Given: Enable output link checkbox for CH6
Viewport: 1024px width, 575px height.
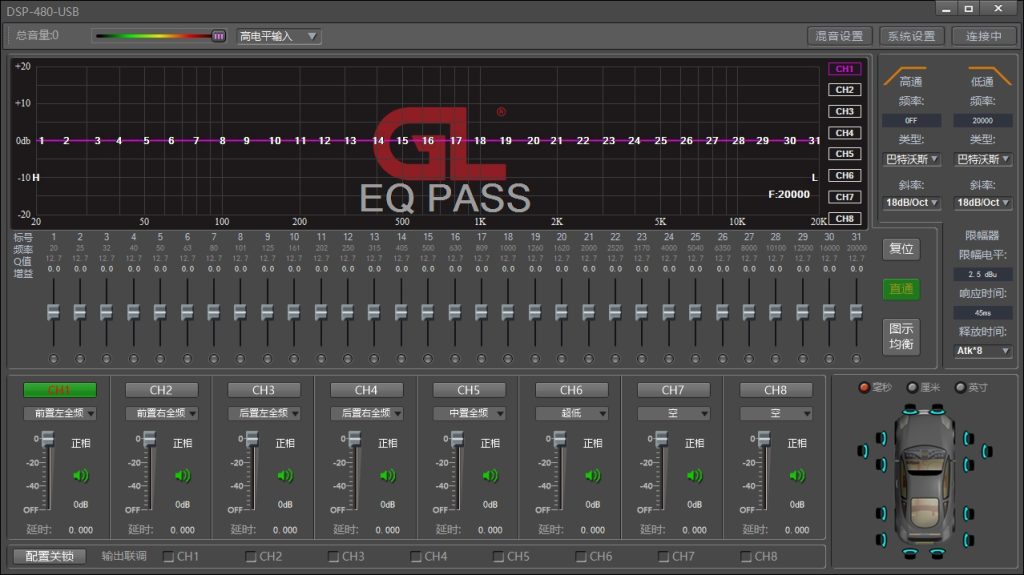Looking at the screenshot, I should pos(581,557).
